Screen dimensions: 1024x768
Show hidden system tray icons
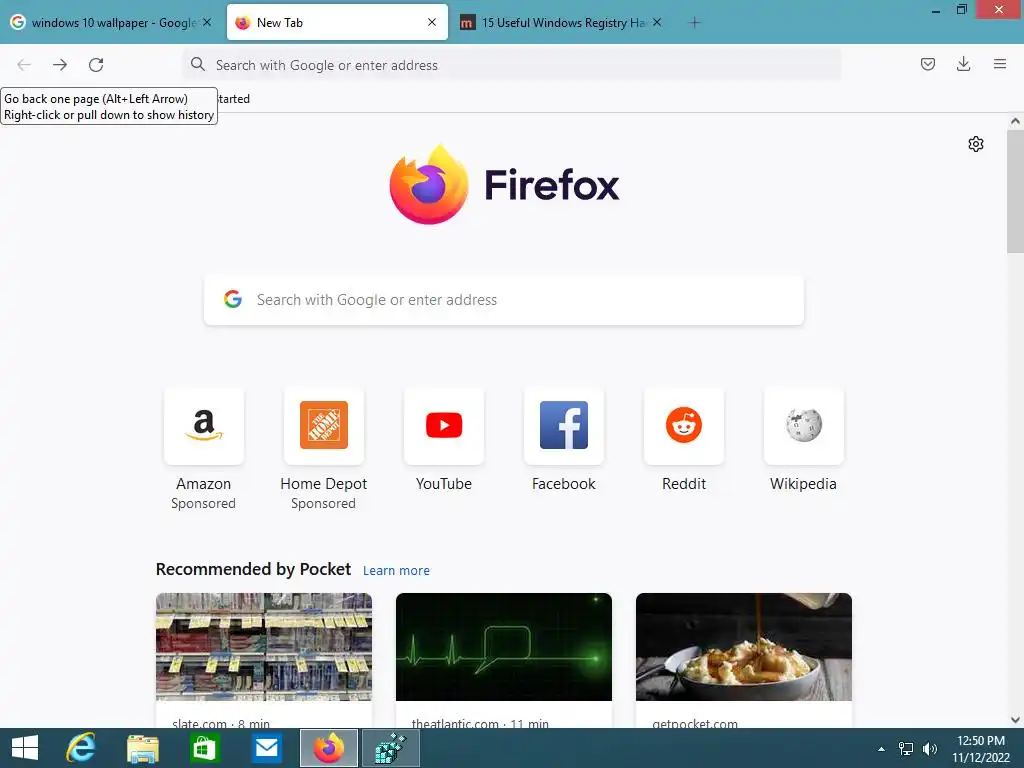(881, 749)
